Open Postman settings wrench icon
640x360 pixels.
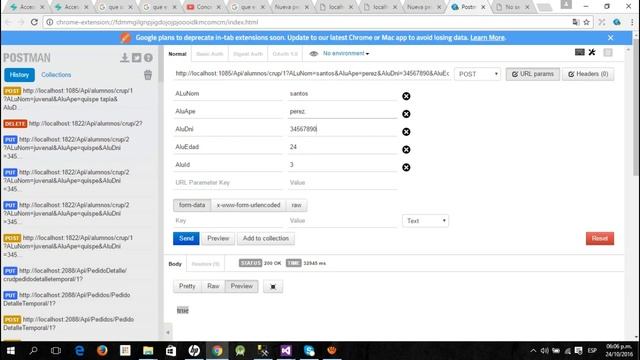tap(592, 52)
